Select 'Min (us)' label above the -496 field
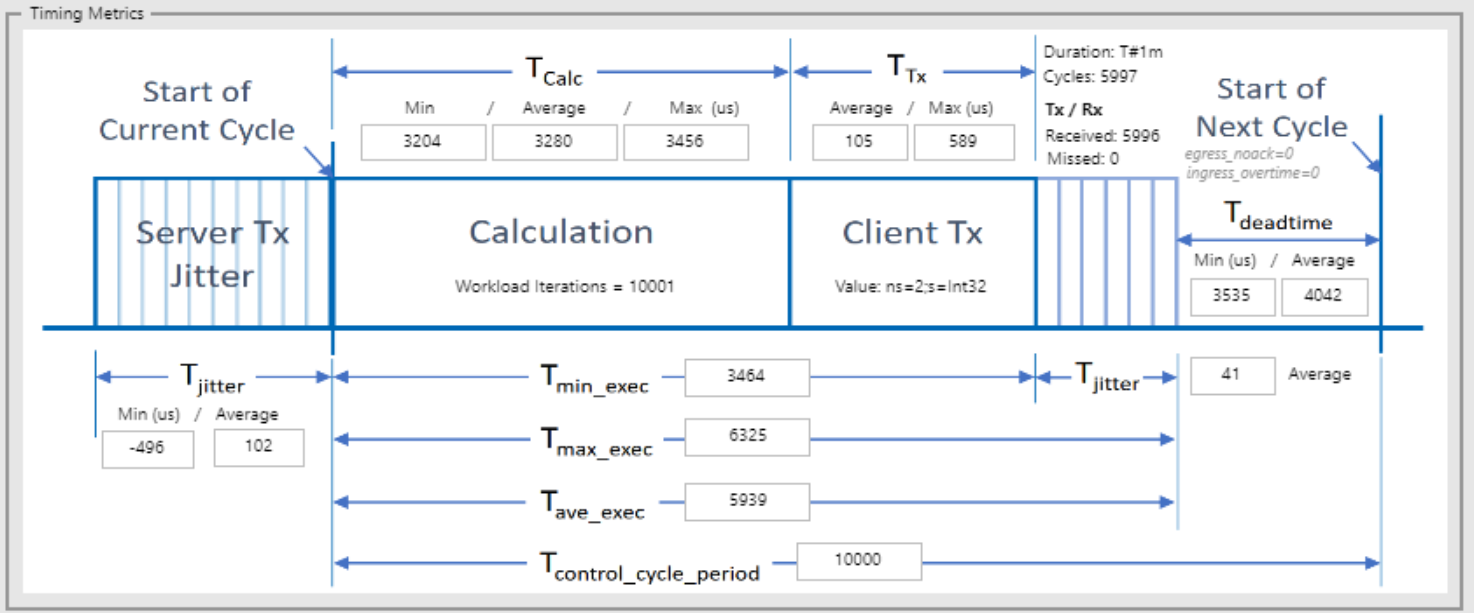 click(x=148, y=414)
